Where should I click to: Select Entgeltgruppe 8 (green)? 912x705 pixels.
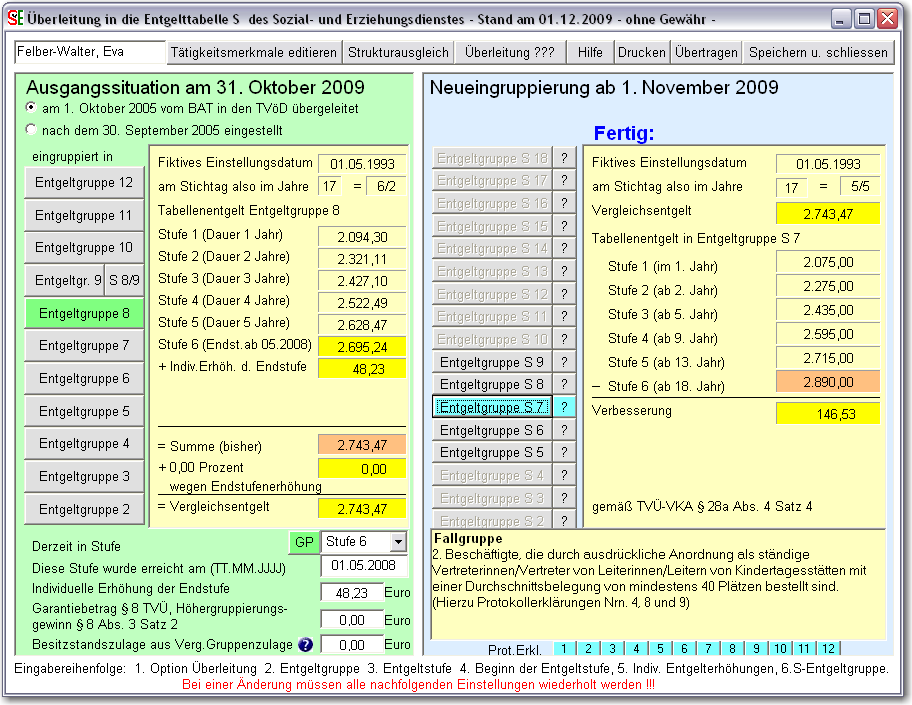[x=84, y=314]
